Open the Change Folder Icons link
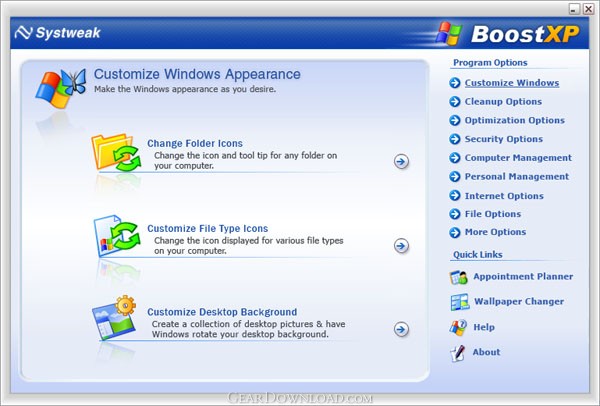This screenshot has width=600, height=406. 195,143
